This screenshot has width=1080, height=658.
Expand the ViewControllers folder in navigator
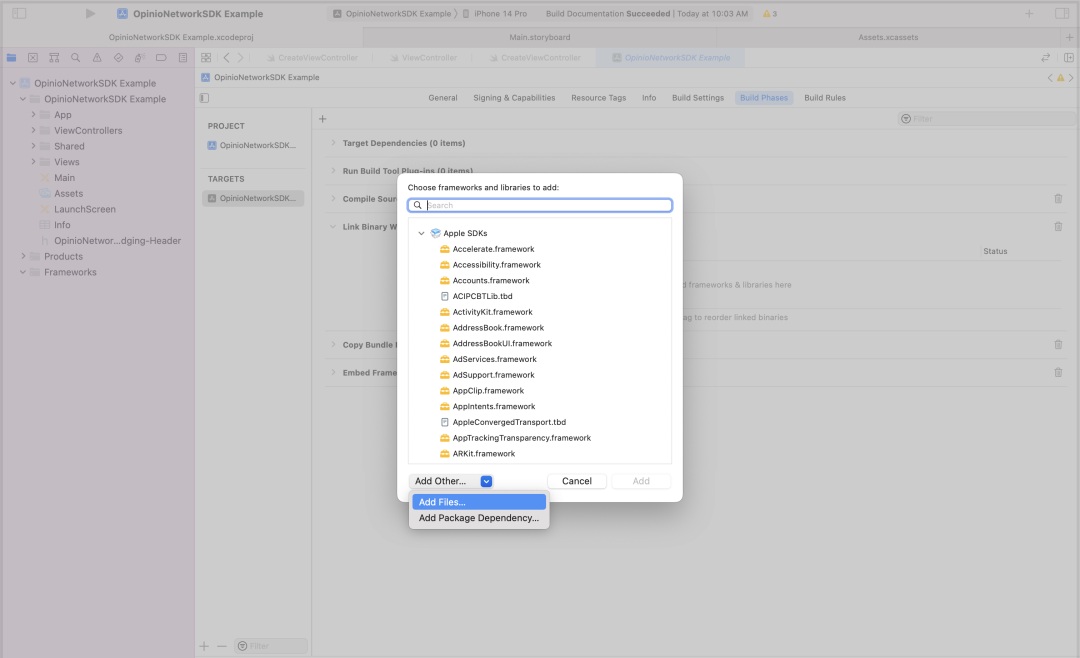point(34,131)
